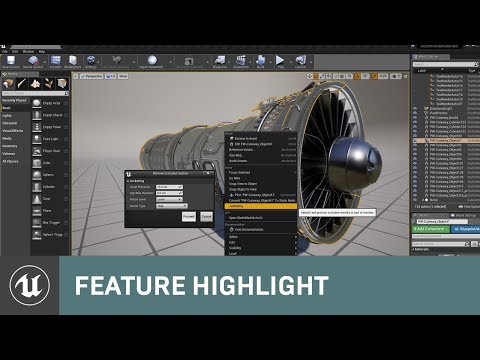Open Source Control from the toolbar

click(x=33, y=60)
